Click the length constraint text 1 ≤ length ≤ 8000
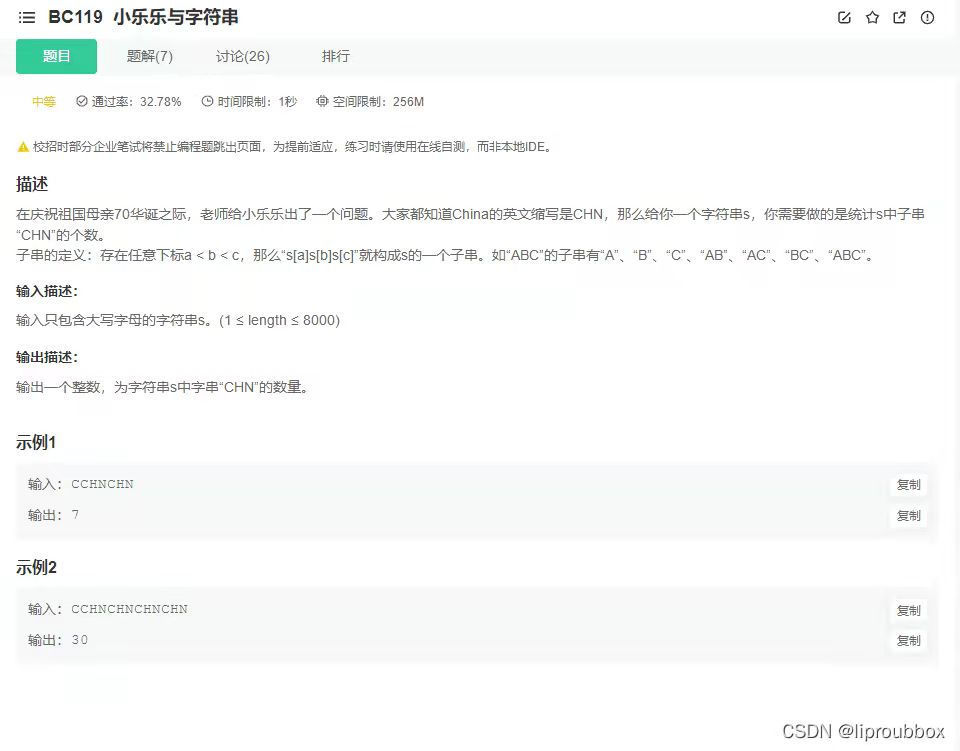Image resolution: width=960 pixels, height=751 pixels. click(280, 320)
